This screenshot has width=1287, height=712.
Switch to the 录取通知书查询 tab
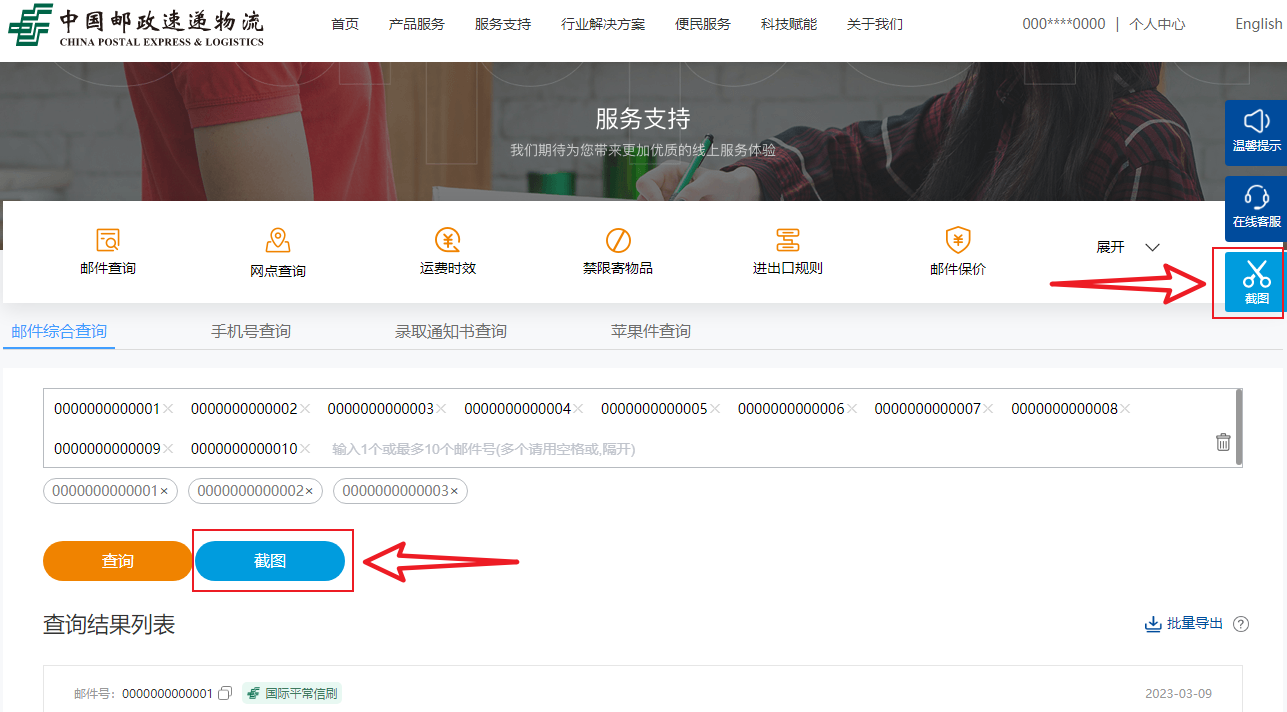pos(450,331)
